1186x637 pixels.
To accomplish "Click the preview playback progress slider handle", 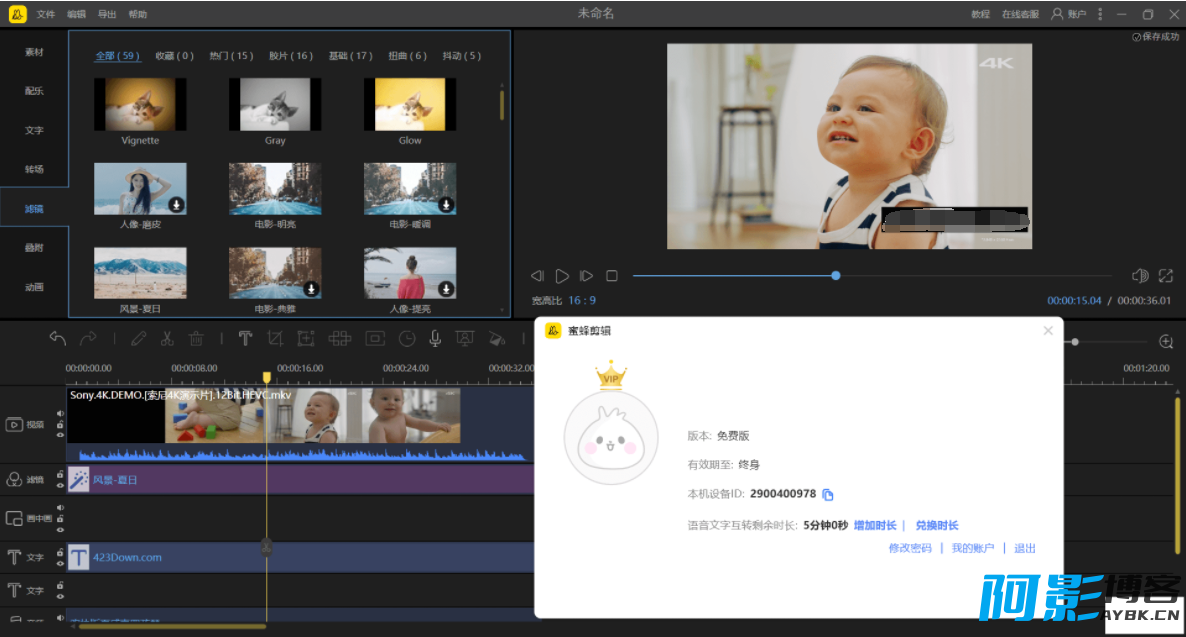I will pos(836,276).
